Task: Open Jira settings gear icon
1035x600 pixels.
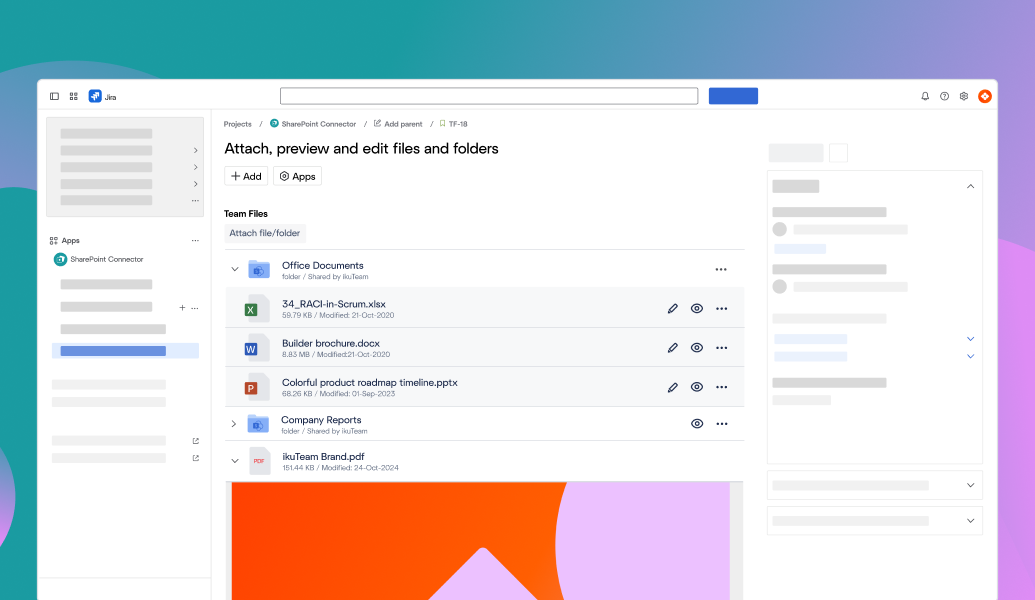Action: pyautogui.click(x=964, y=95)
